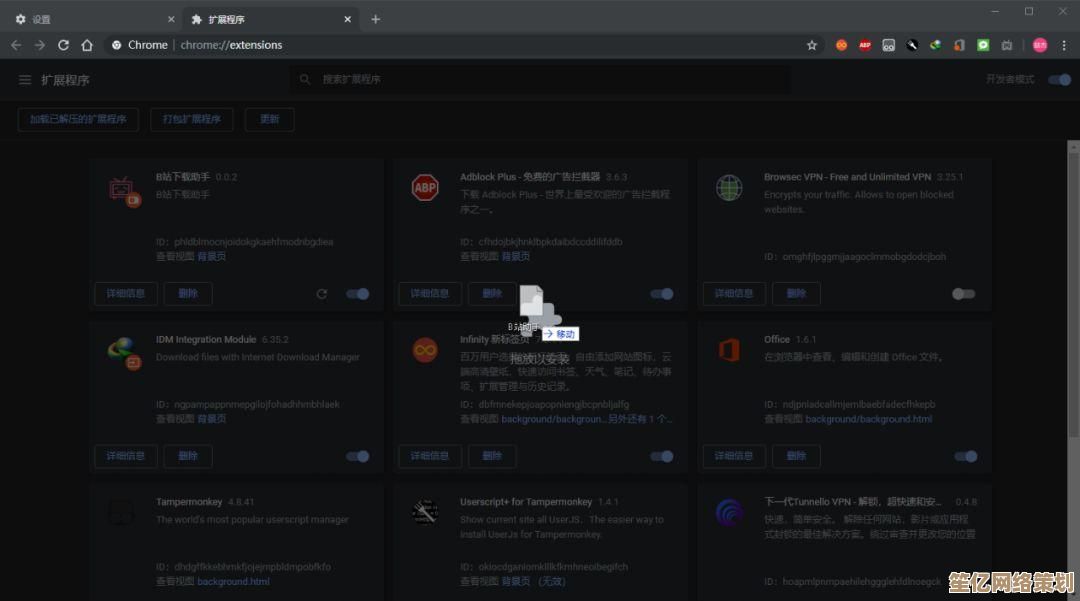Viewport: 1080px width, 601px height.
Task: Bookmark this page with the star icon
Action: tap(812, 45)
